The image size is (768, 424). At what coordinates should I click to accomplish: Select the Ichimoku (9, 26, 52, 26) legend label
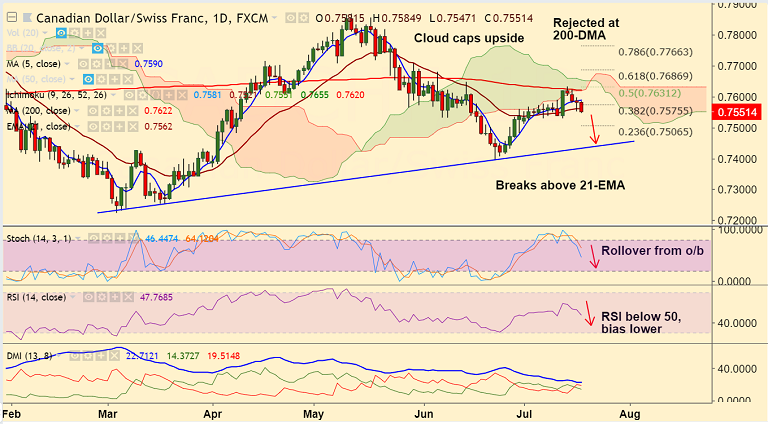[57, 95]
